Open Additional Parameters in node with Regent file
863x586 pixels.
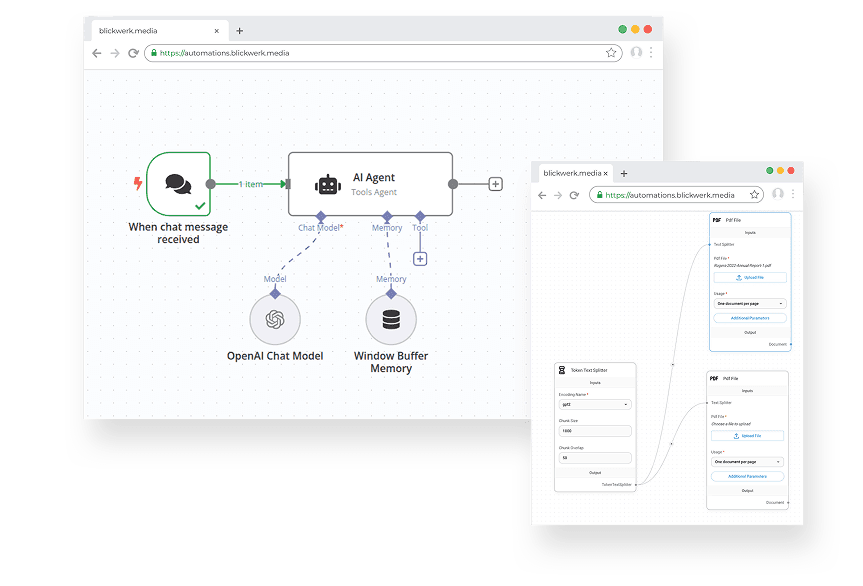point(750,318)
